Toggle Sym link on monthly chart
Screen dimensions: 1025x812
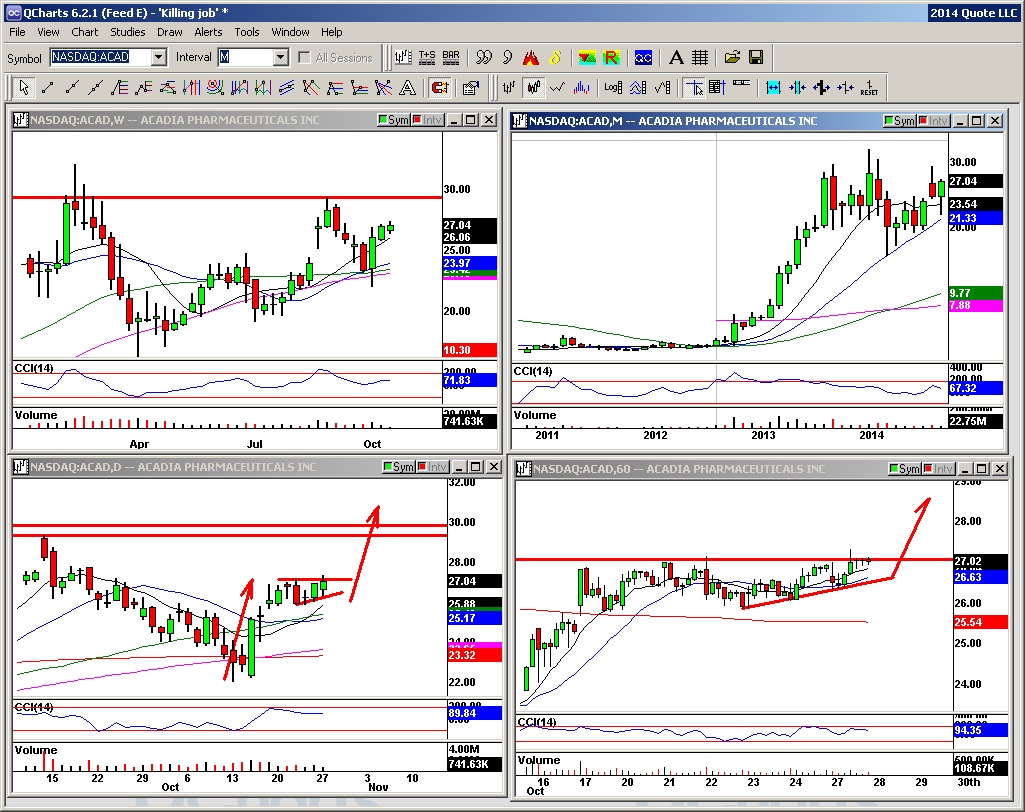click(x=899, y=121)
